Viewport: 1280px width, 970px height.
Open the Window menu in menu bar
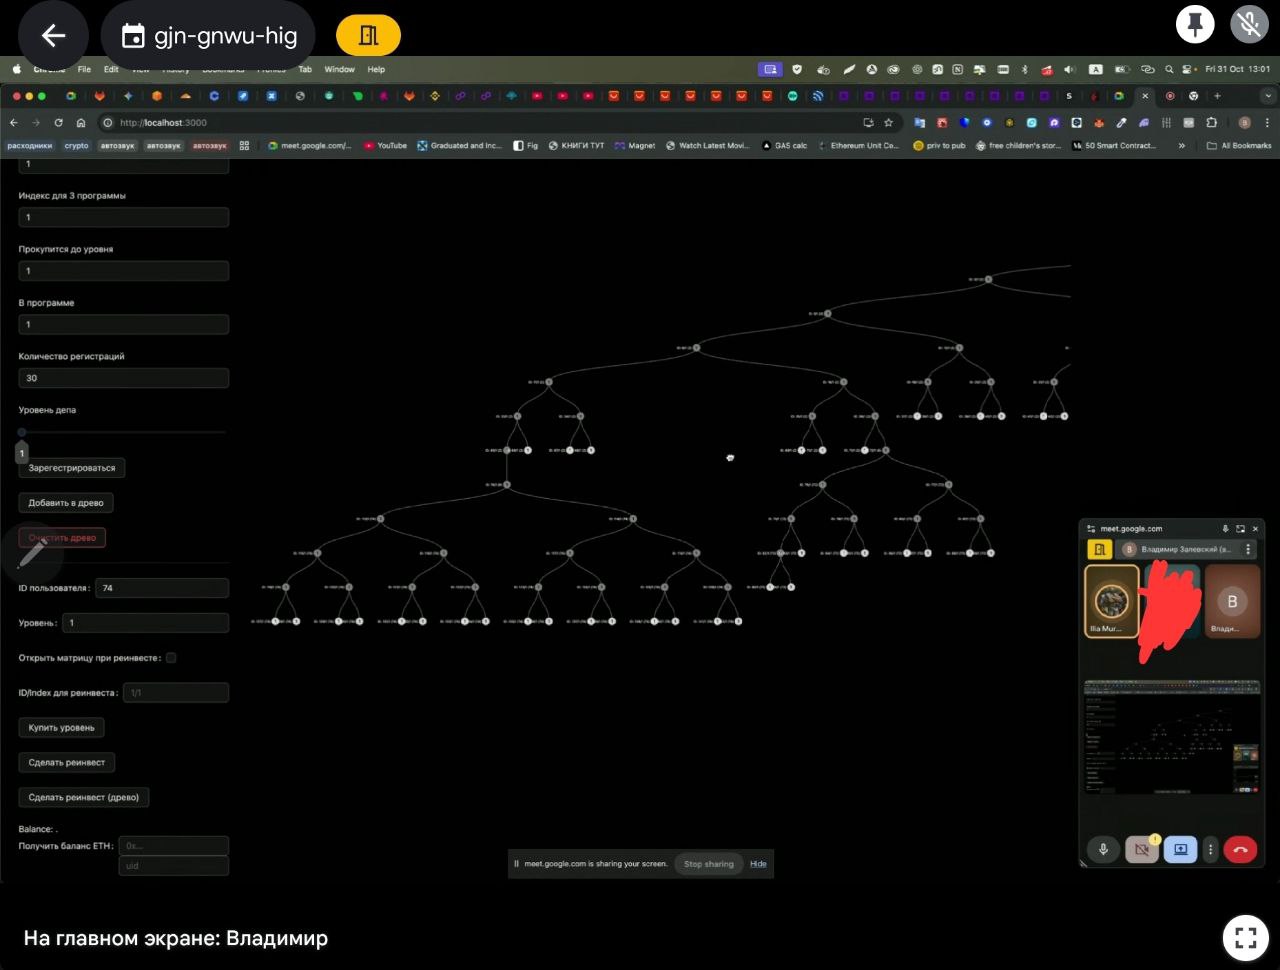pyautogui.click(x=339, y=70)
